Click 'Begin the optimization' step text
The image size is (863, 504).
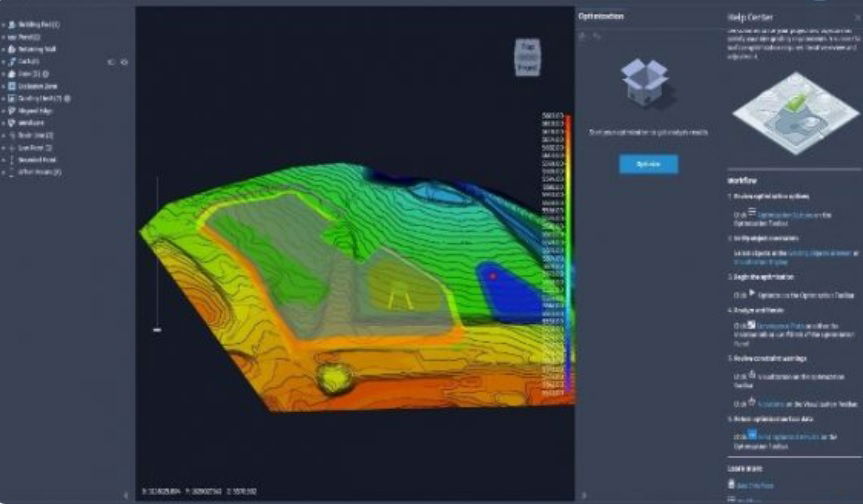click(763, 277)
